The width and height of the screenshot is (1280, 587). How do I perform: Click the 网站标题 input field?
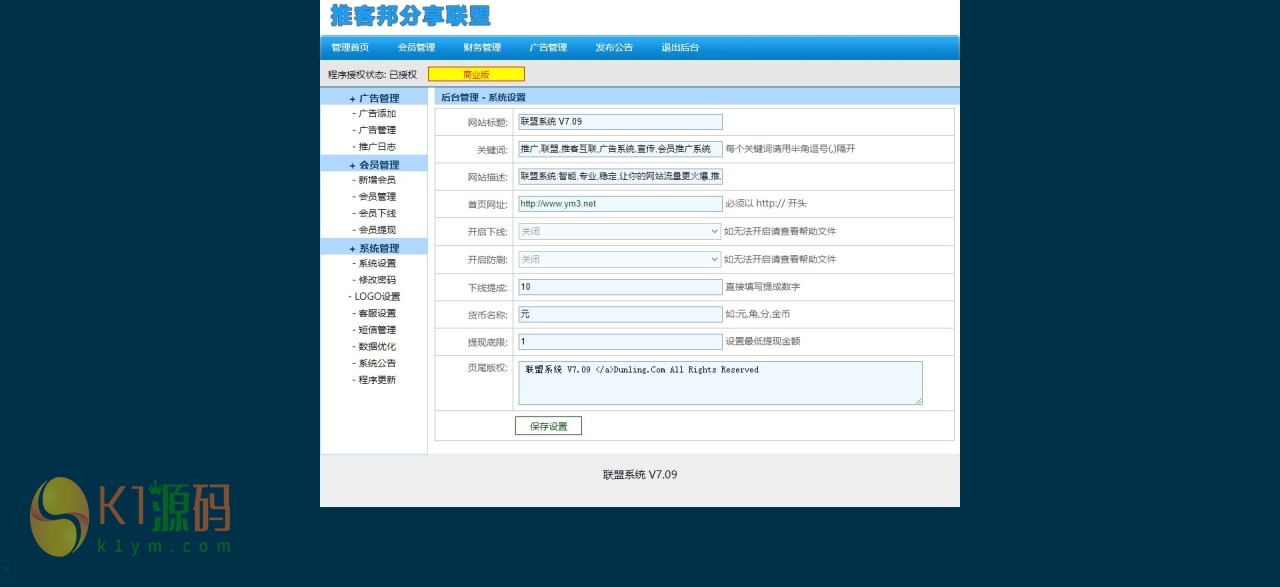(x=619, y=122)
